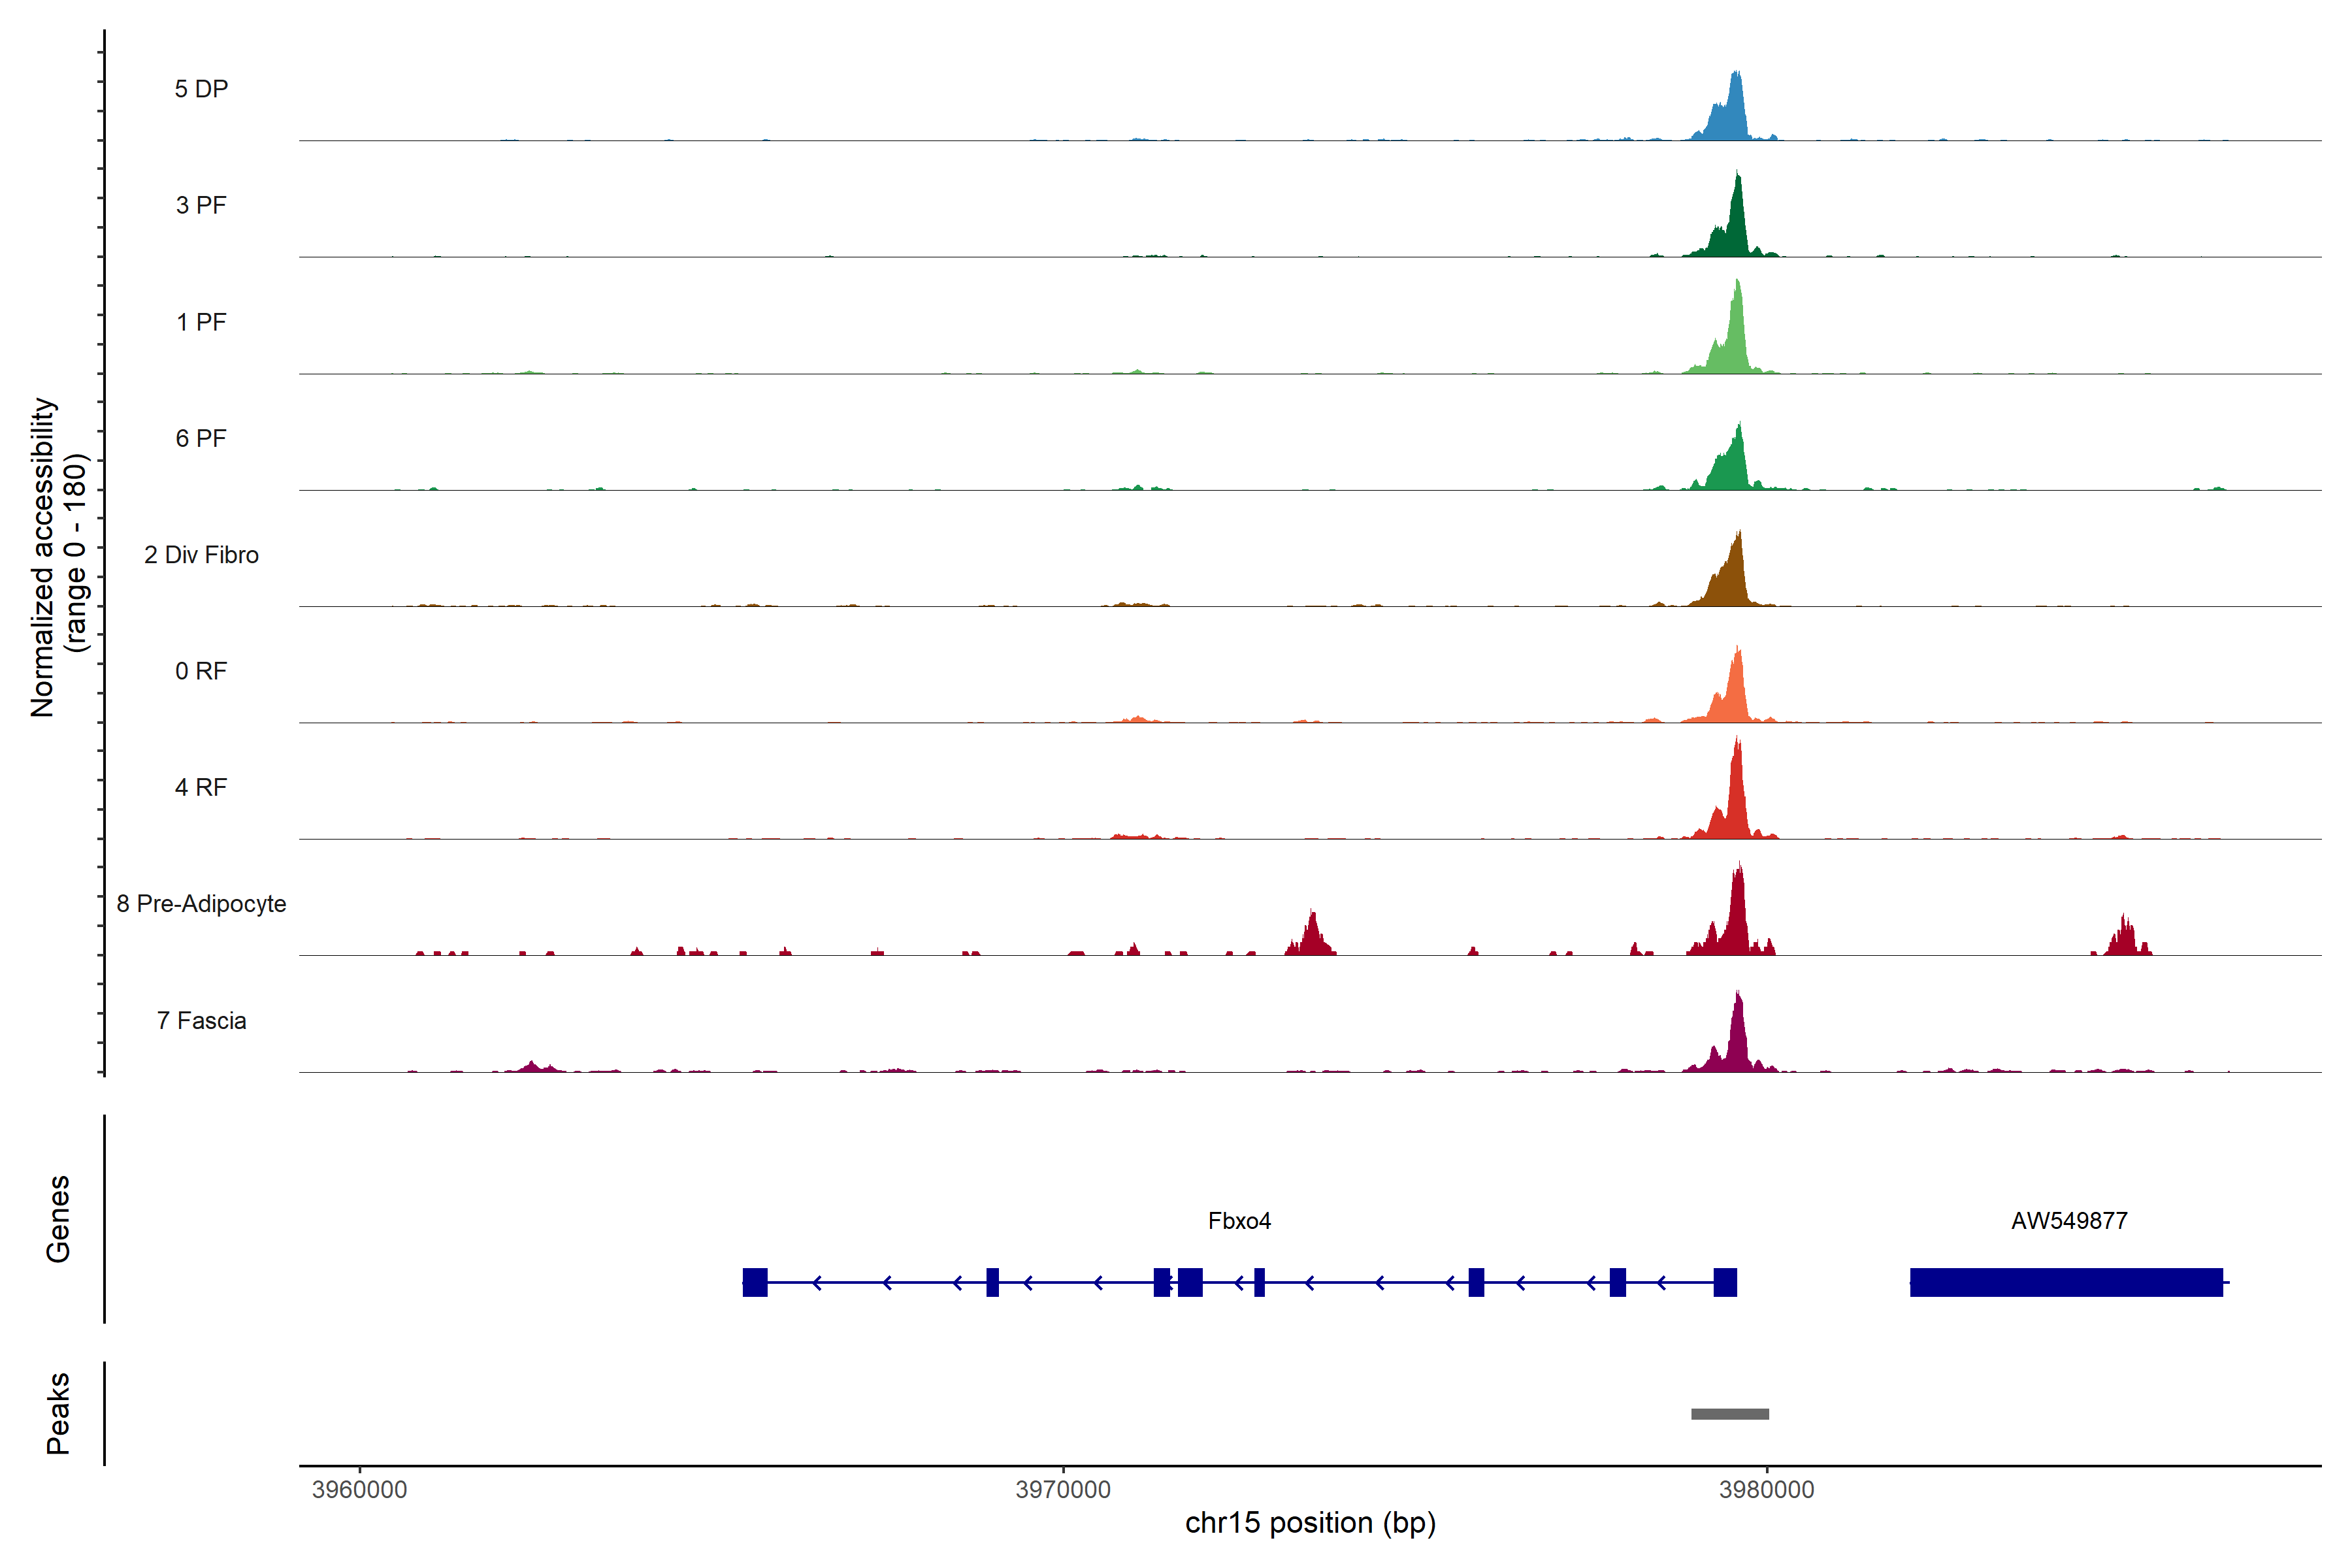
Task: Click the 3980000 axis tick label
Action: click(x=1767, y=1490)
